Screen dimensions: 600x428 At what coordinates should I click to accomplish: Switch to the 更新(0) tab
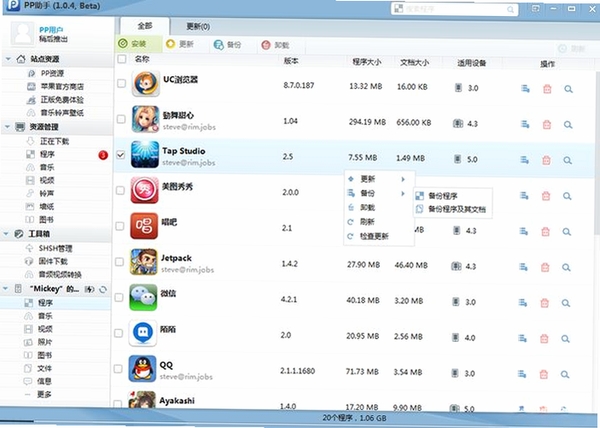[198, 27]
